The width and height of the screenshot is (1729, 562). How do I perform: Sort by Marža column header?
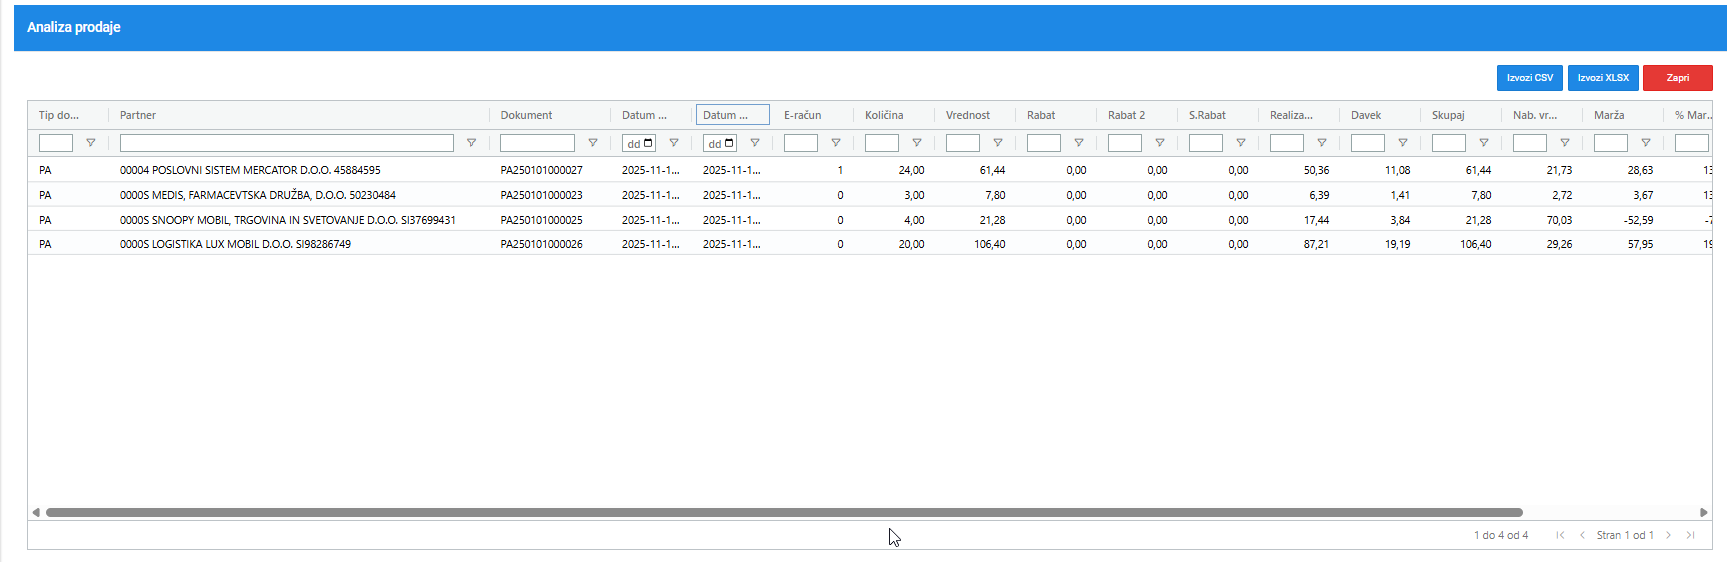pos(1609,115)
